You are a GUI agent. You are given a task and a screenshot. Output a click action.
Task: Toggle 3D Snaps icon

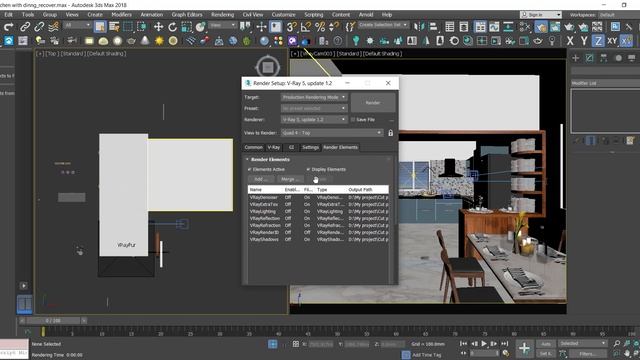coord(291,27)
